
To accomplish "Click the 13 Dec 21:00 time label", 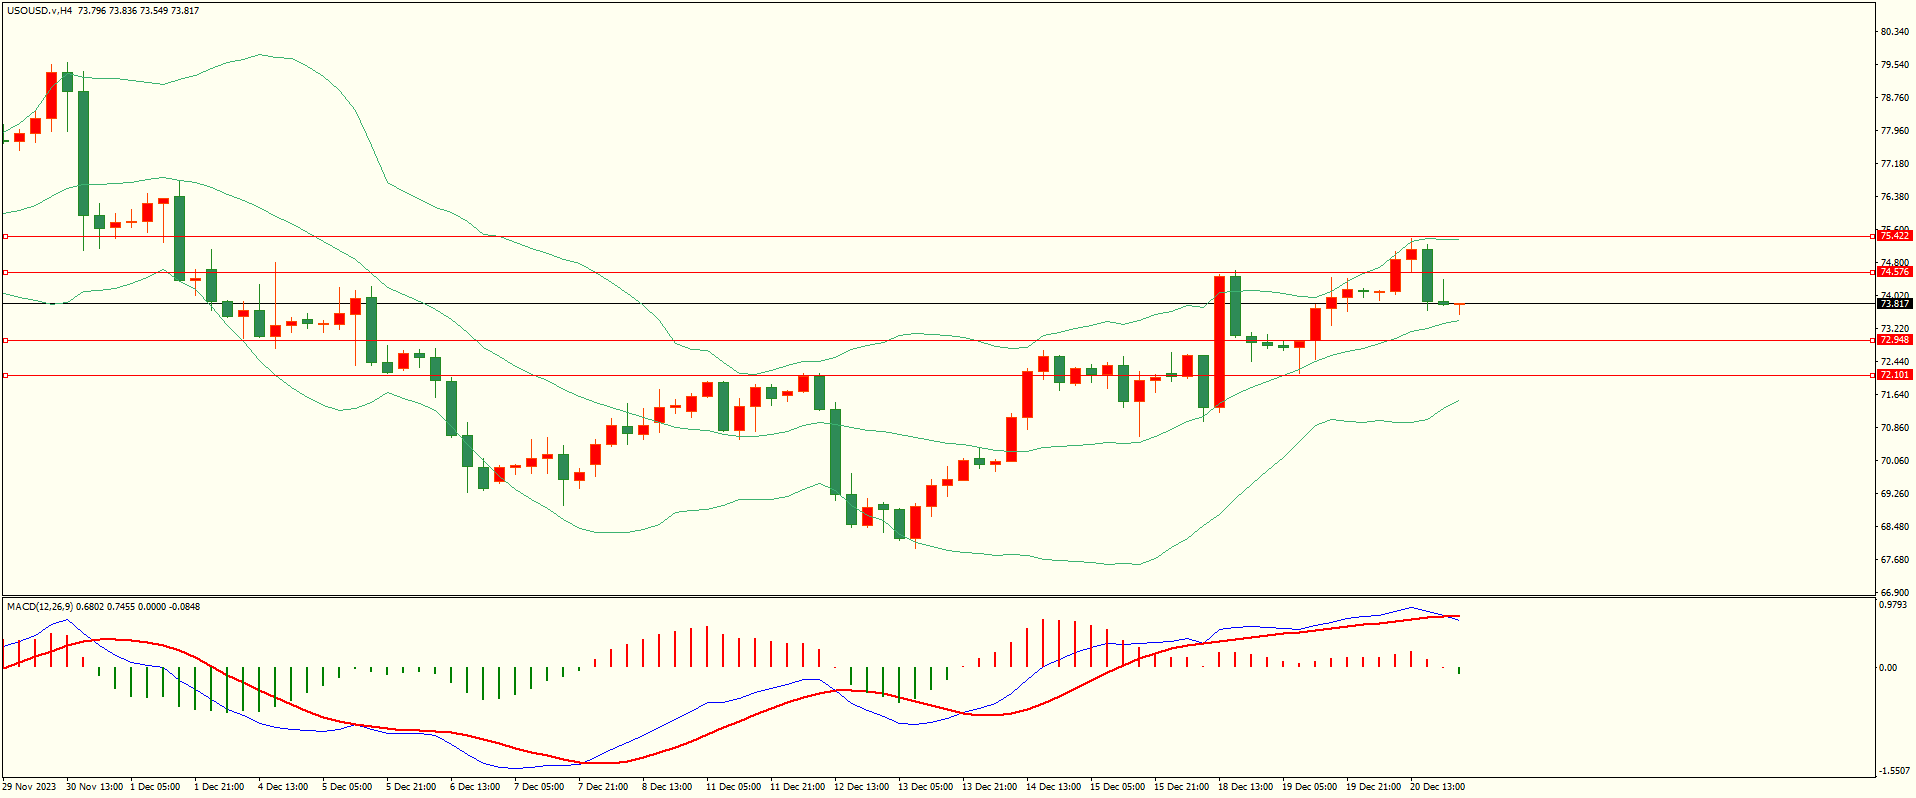I will click(989, 787).
